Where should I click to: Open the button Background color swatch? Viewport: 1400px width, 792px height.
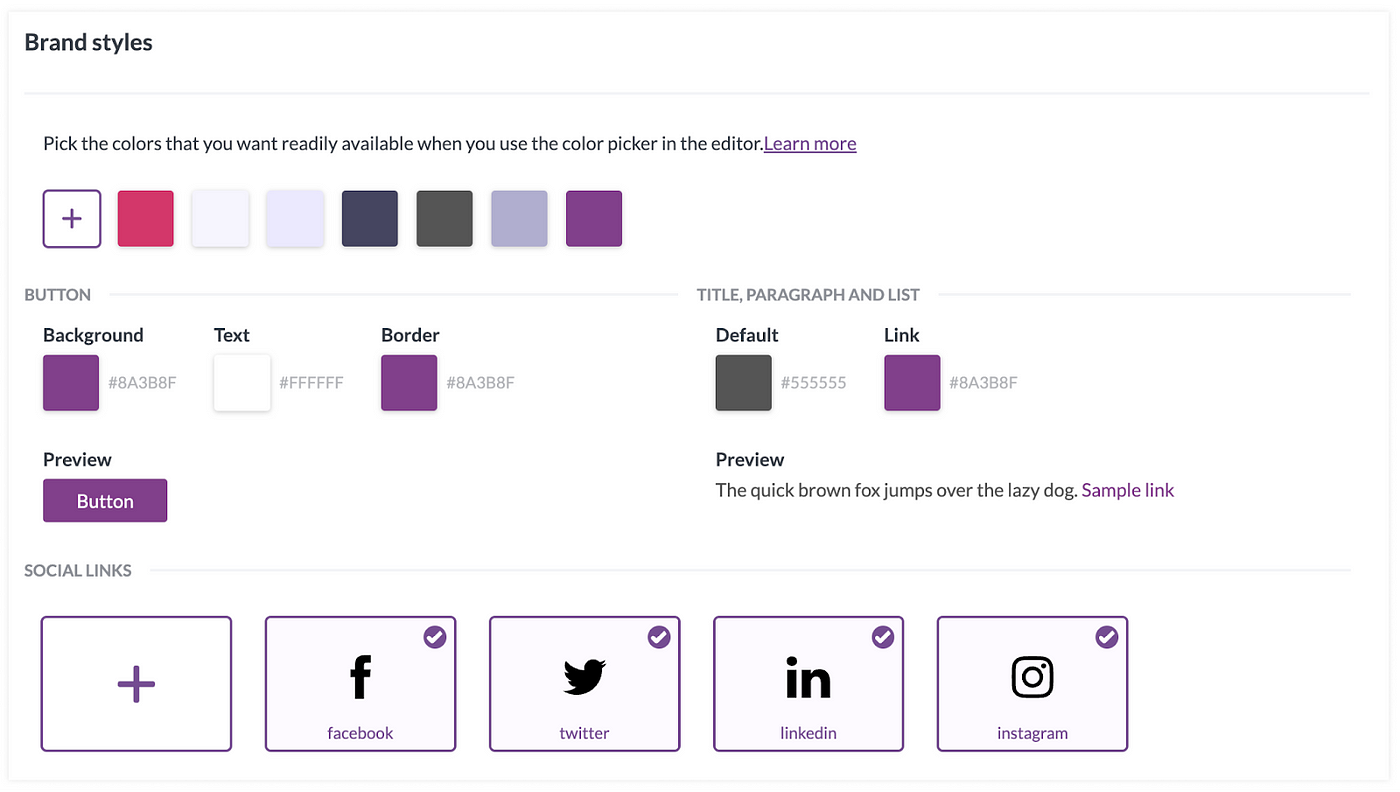coord(71,382)
